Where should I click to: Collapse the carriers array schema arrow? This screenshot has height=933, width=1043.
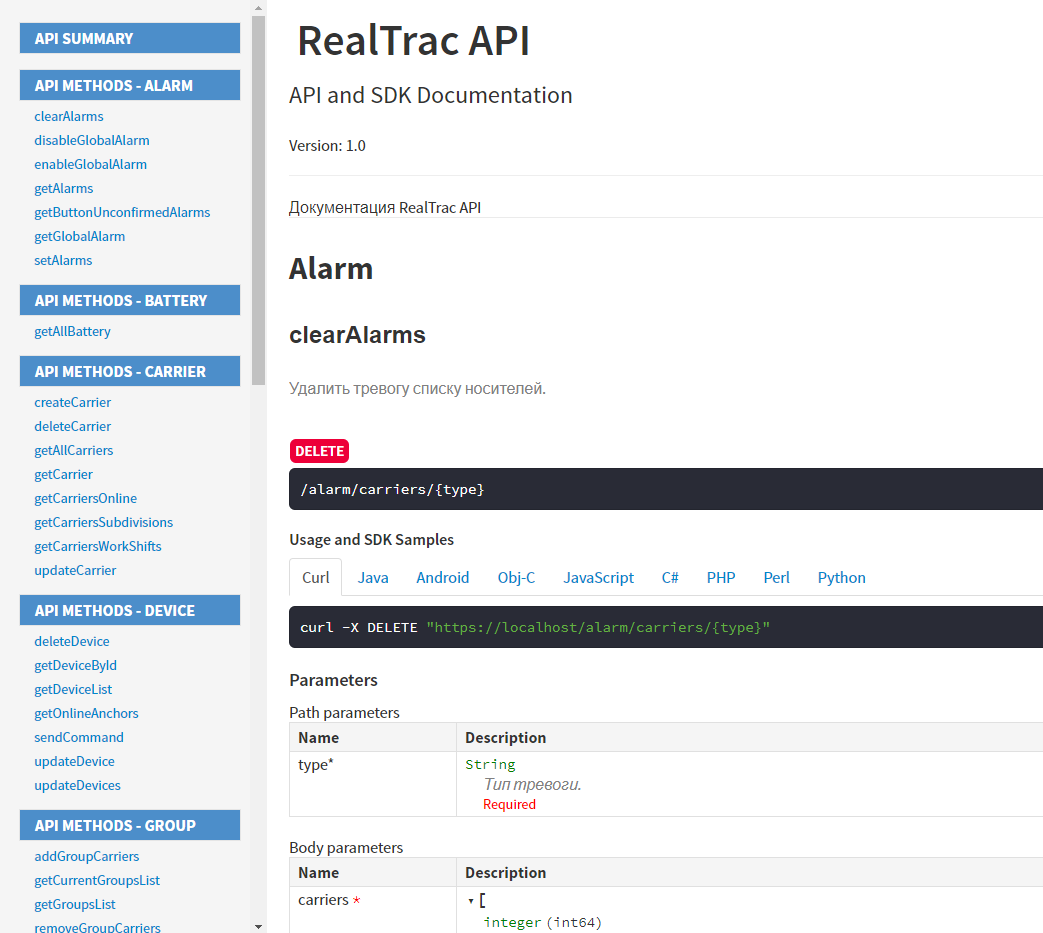click(471, 901)
